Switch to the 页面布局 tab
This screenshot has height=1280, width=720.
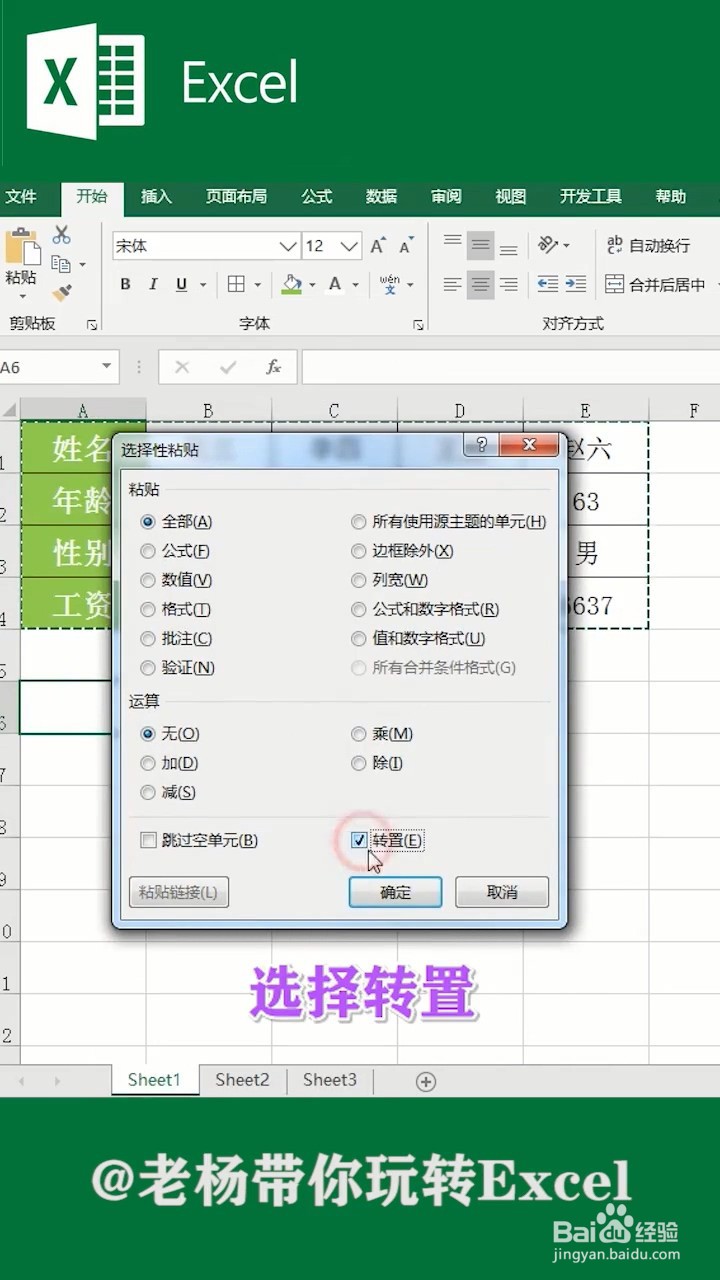[x=236, y=197]
